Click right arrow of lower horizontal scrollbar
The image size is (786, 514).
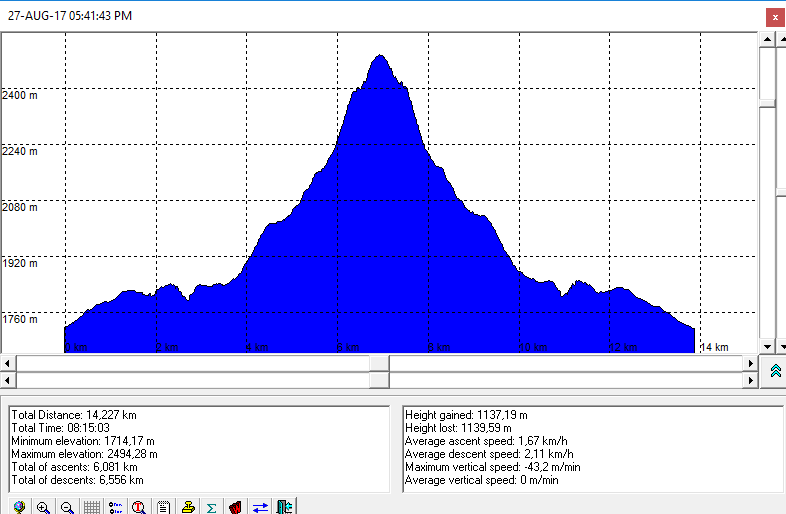coord(751,380)
